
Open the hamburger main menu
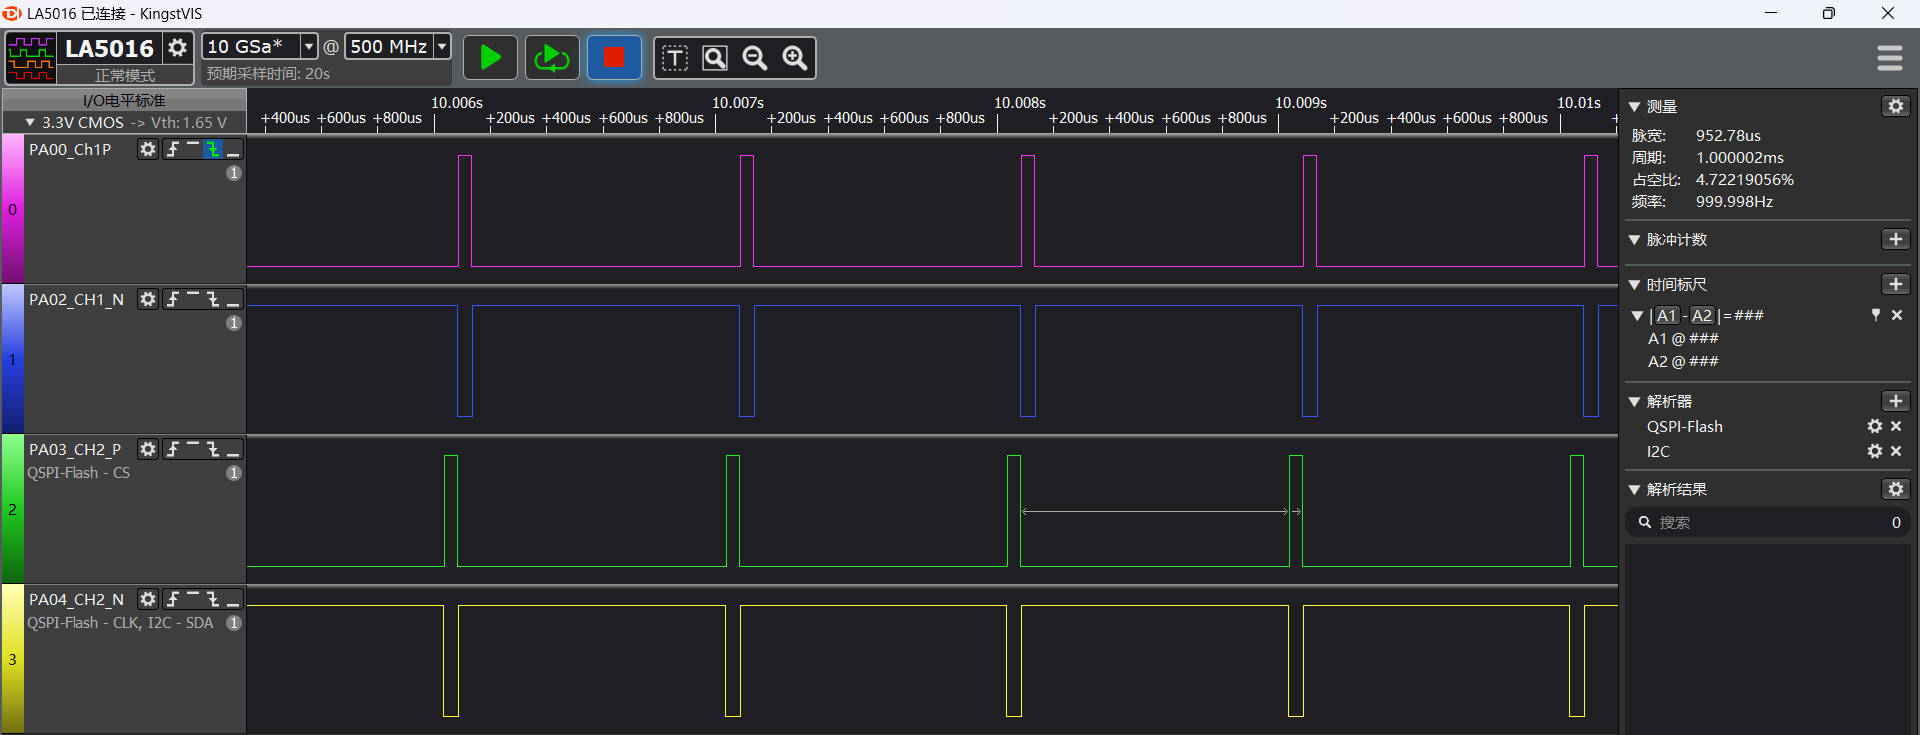1889,58
